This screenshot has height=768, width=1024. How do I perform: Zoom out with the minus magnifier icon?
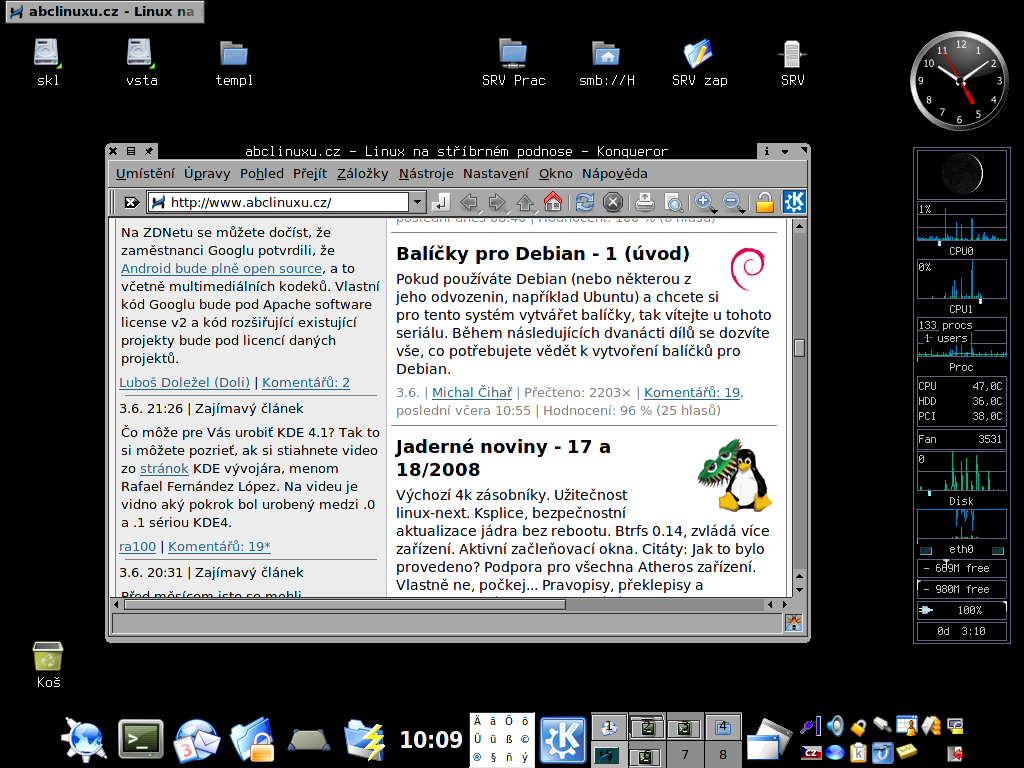(733, 202)
